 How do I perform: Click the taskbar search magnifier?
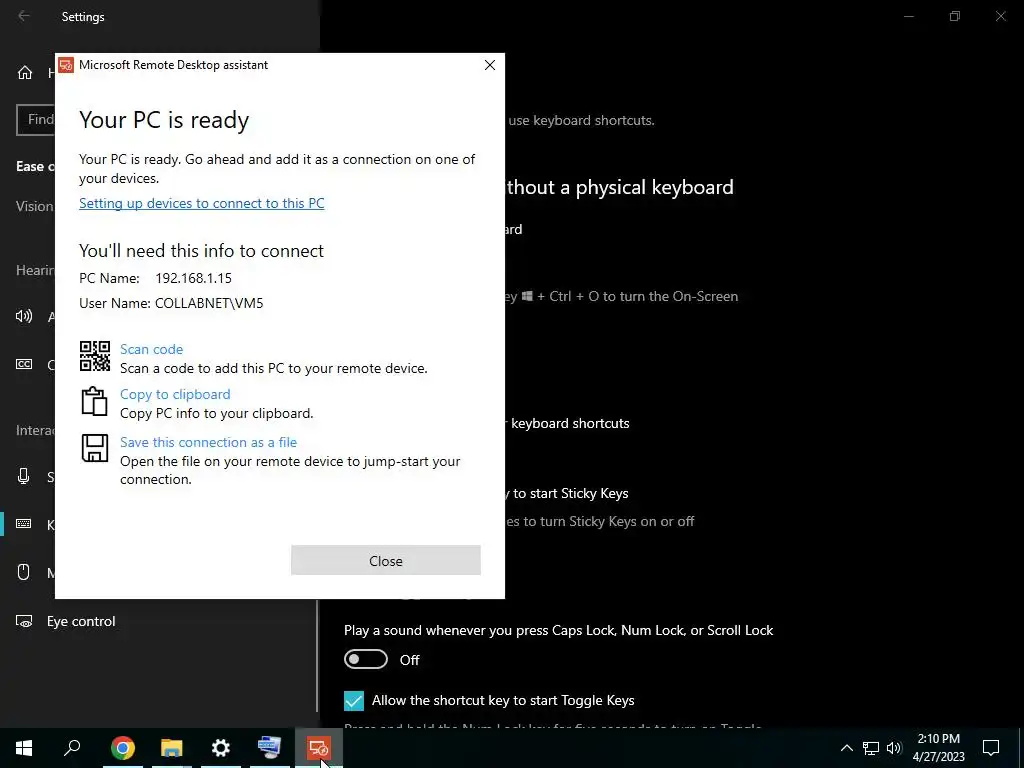[x=72, y=748]
